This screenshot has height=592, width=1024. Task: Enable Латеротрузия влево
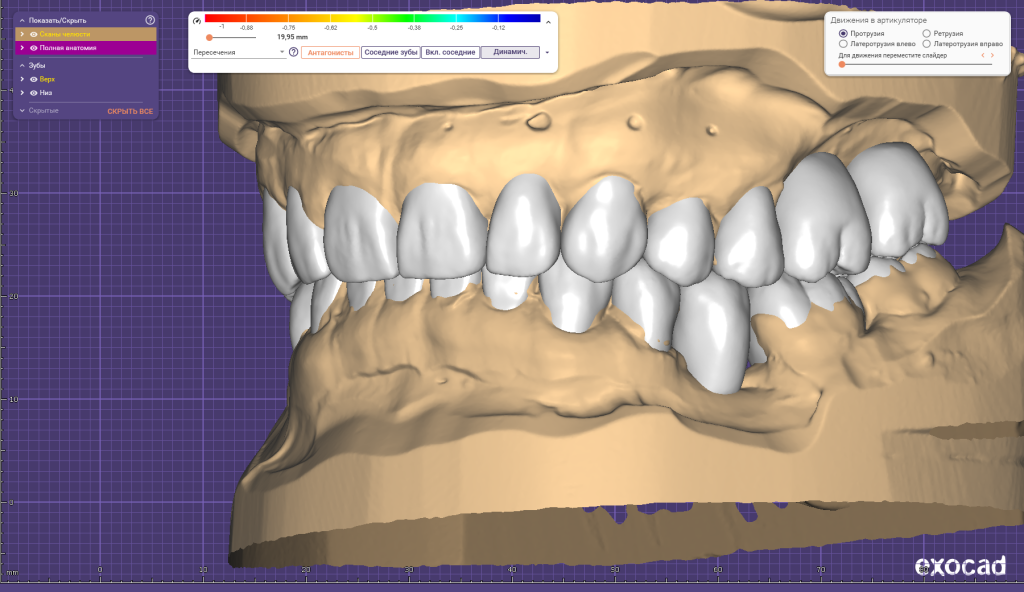(842, 43)
